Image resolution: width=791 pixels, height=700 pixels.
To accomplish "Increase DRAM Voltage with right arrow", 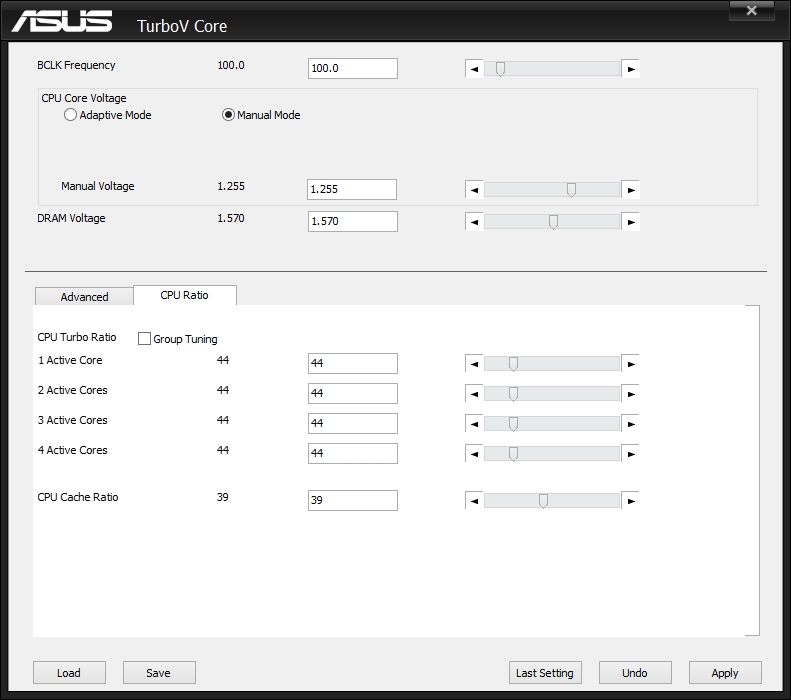I will (631, 222).
